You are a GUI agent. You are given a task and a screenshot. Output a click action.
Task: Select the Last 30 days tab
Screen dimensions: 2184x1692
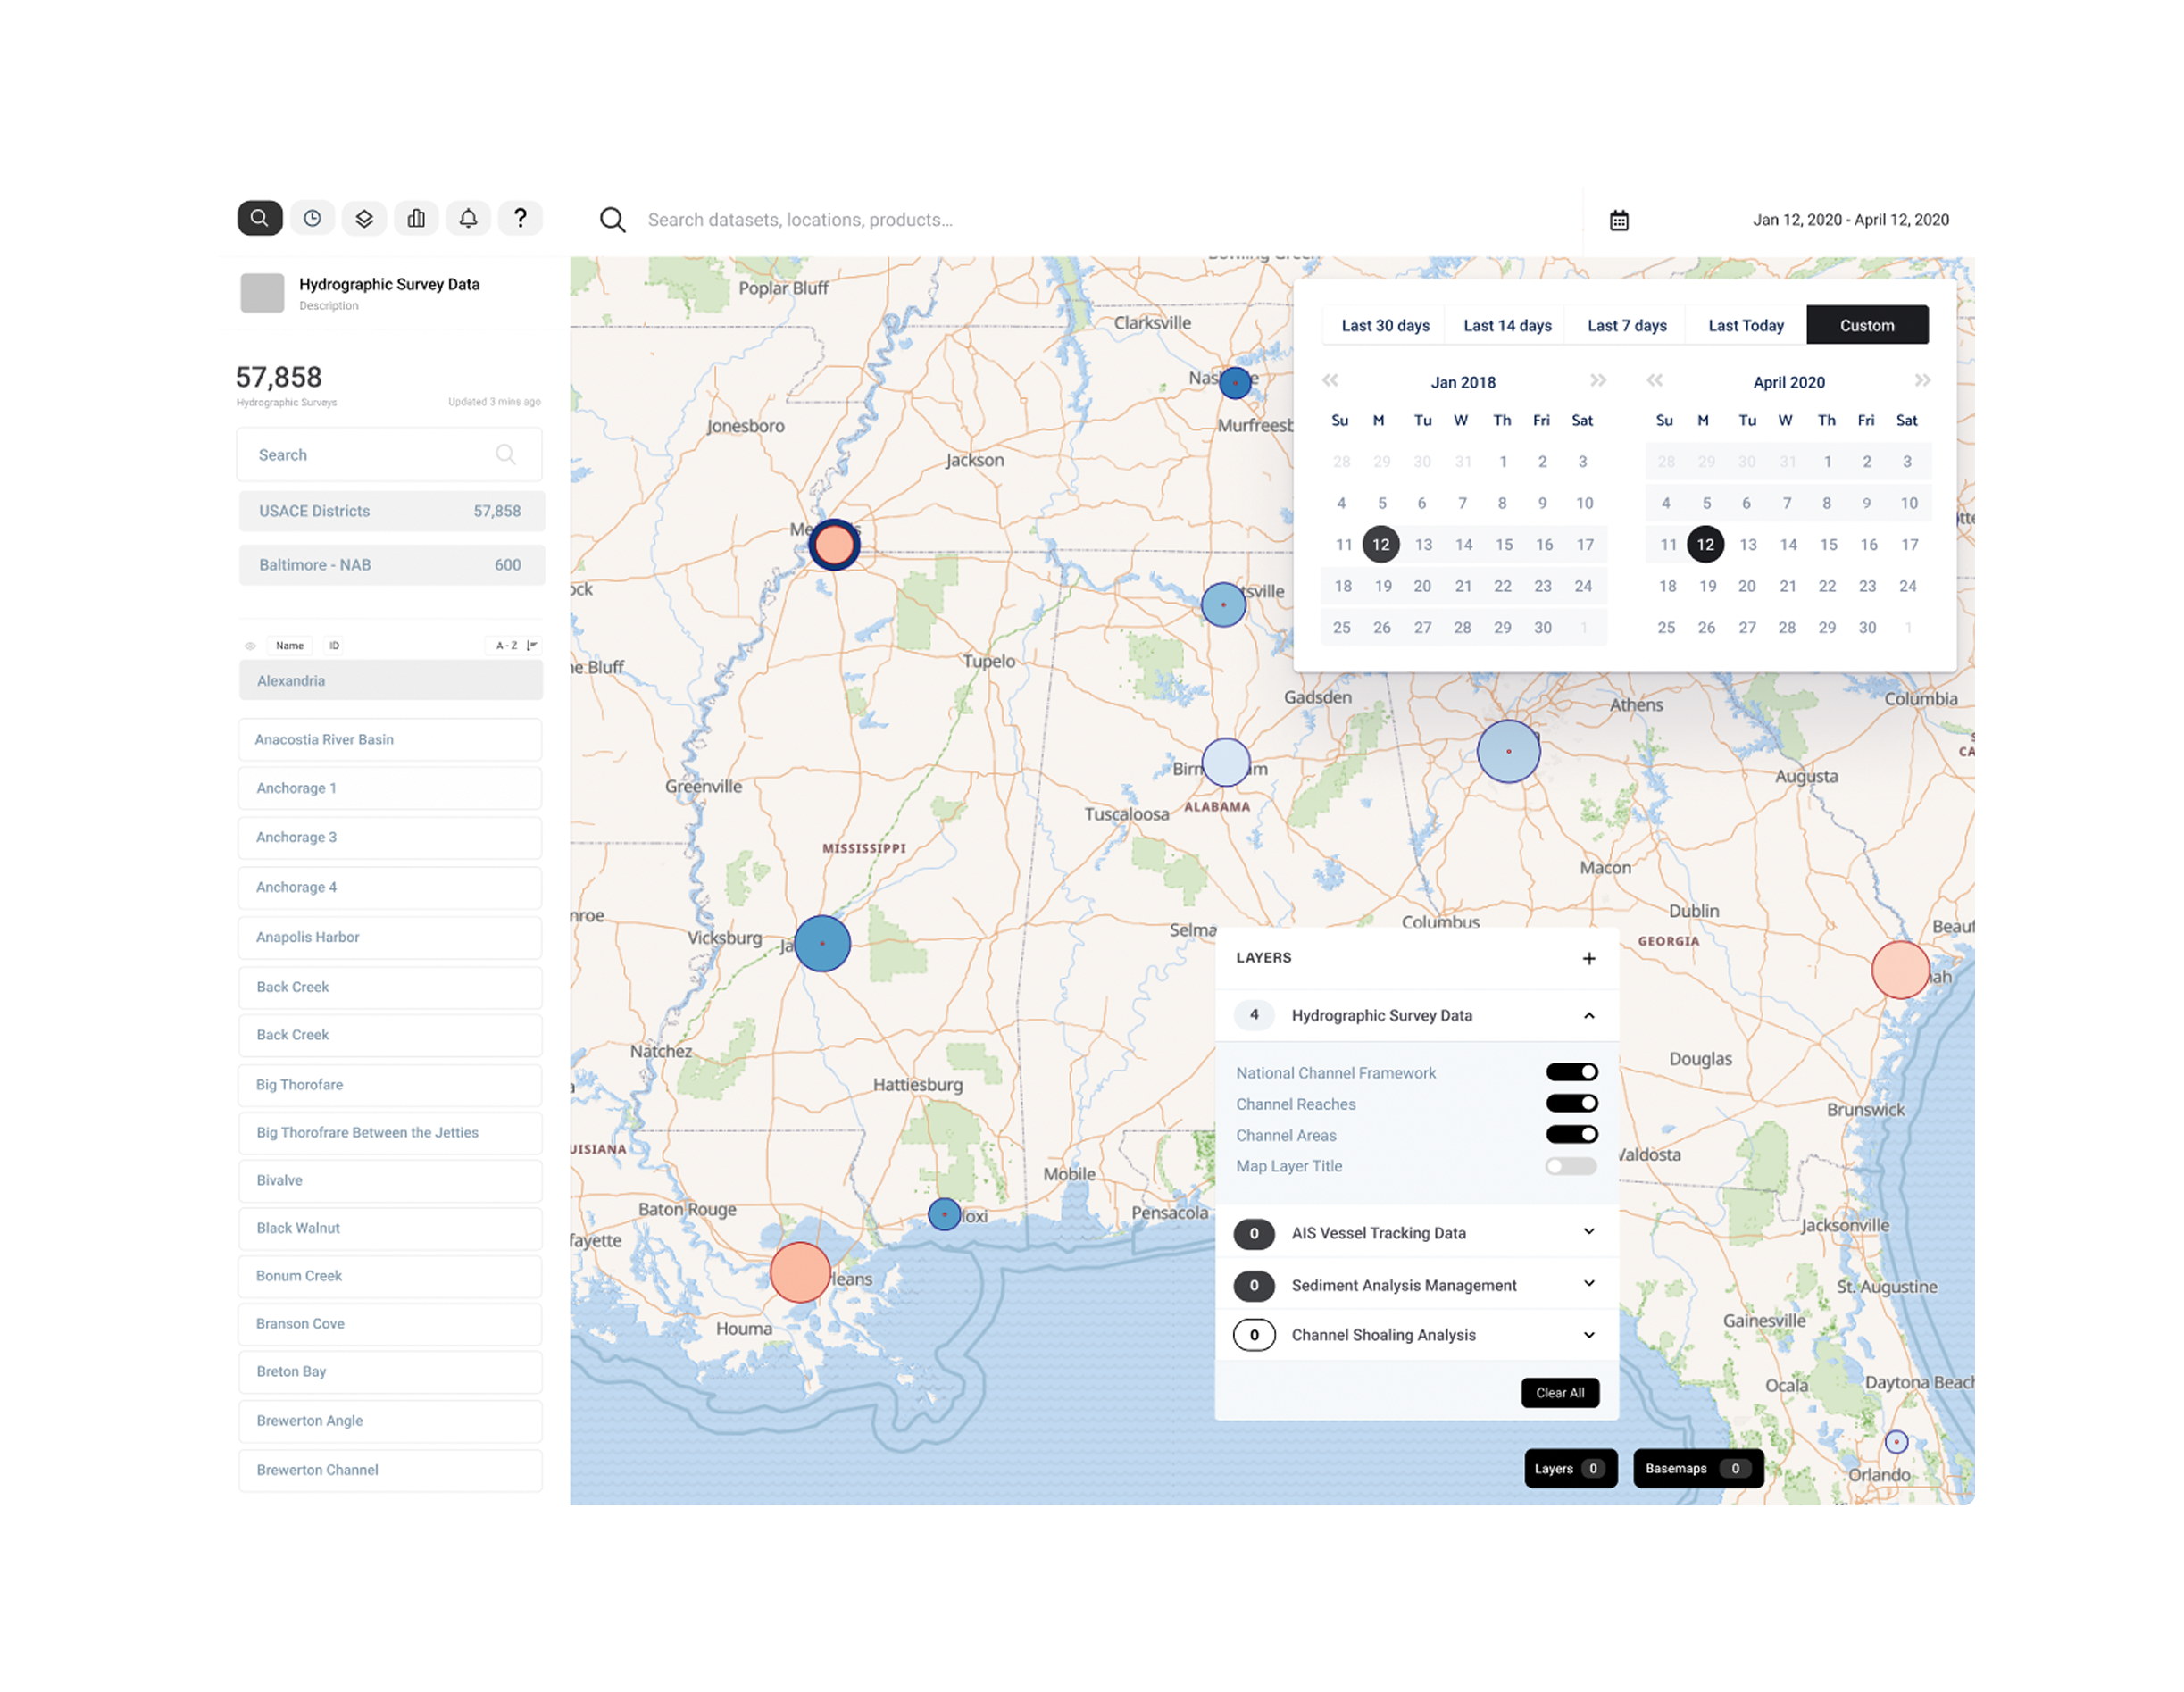1385,325
